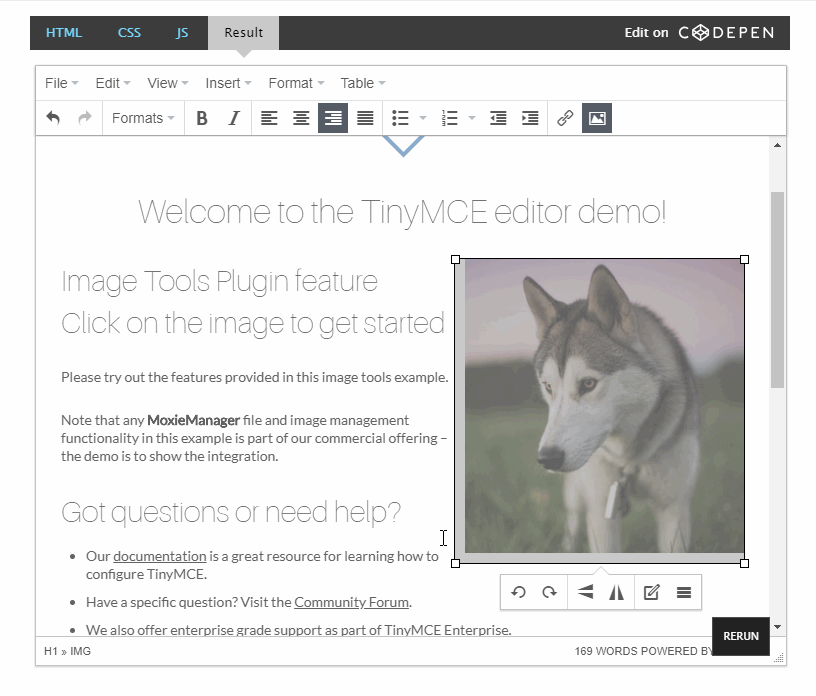Image resolution: width=816 pixels, height=696 pixels.
Task: Switch to the CSS tab
Action: pos(129,33)
